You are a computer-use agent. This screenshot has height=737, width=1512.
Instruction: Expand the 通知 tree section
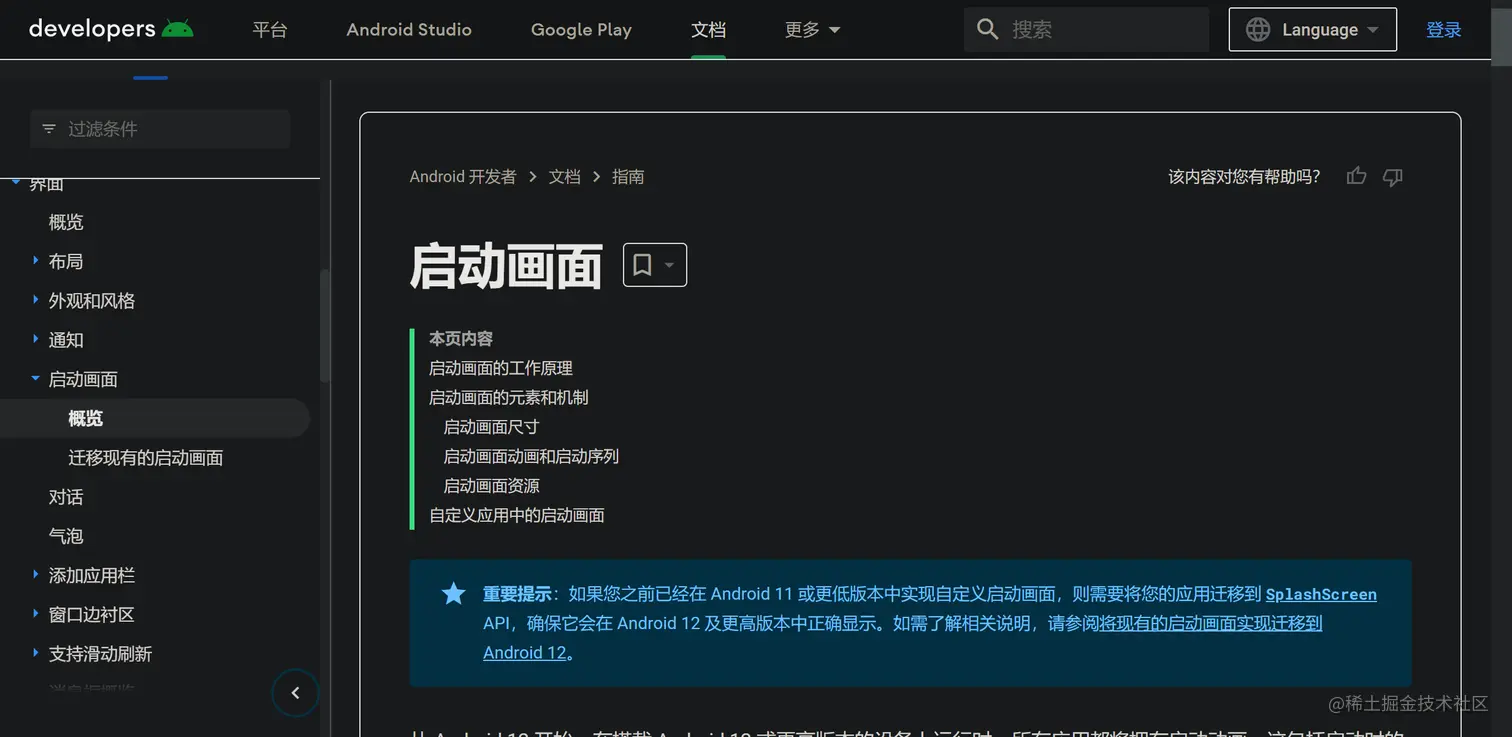[x=36, y=340]
